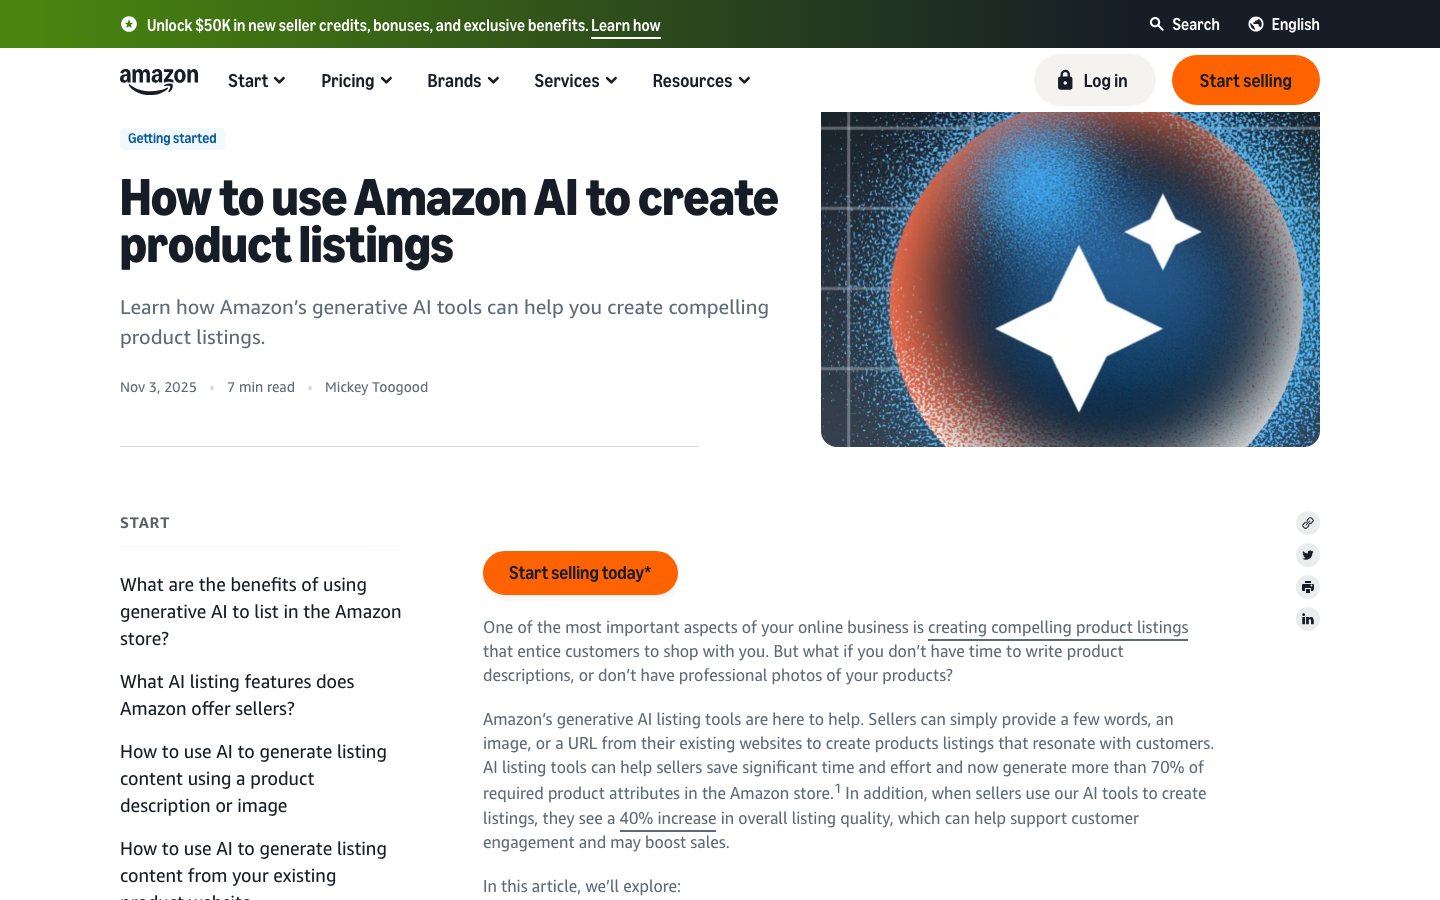This screenshot has height=900, width=1440.
Task: Print the article via printer icon
Action: click(1308, 587)
